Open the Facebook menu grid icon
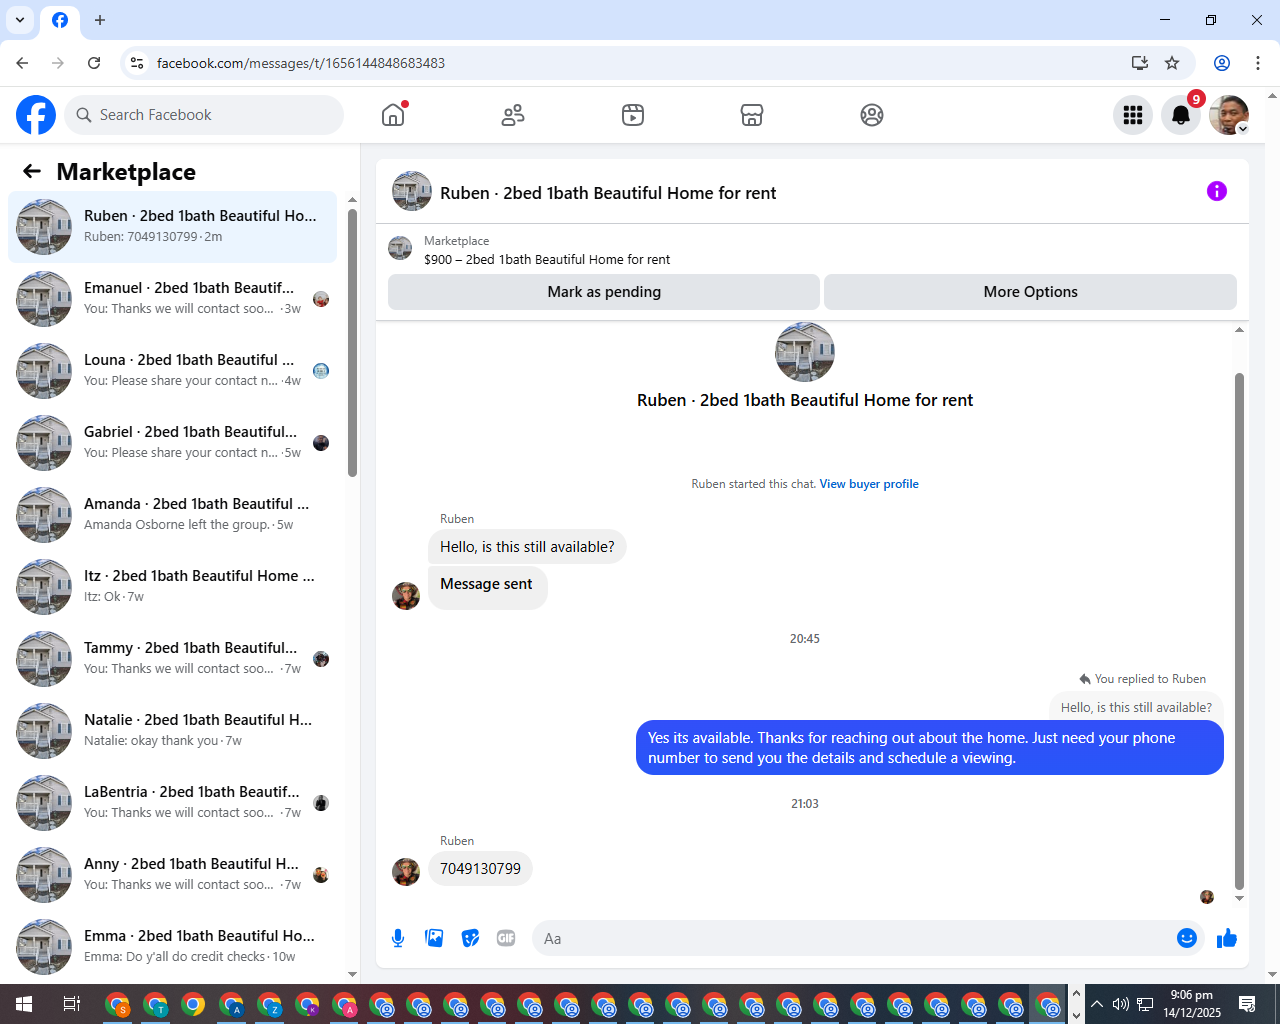 1133,115
